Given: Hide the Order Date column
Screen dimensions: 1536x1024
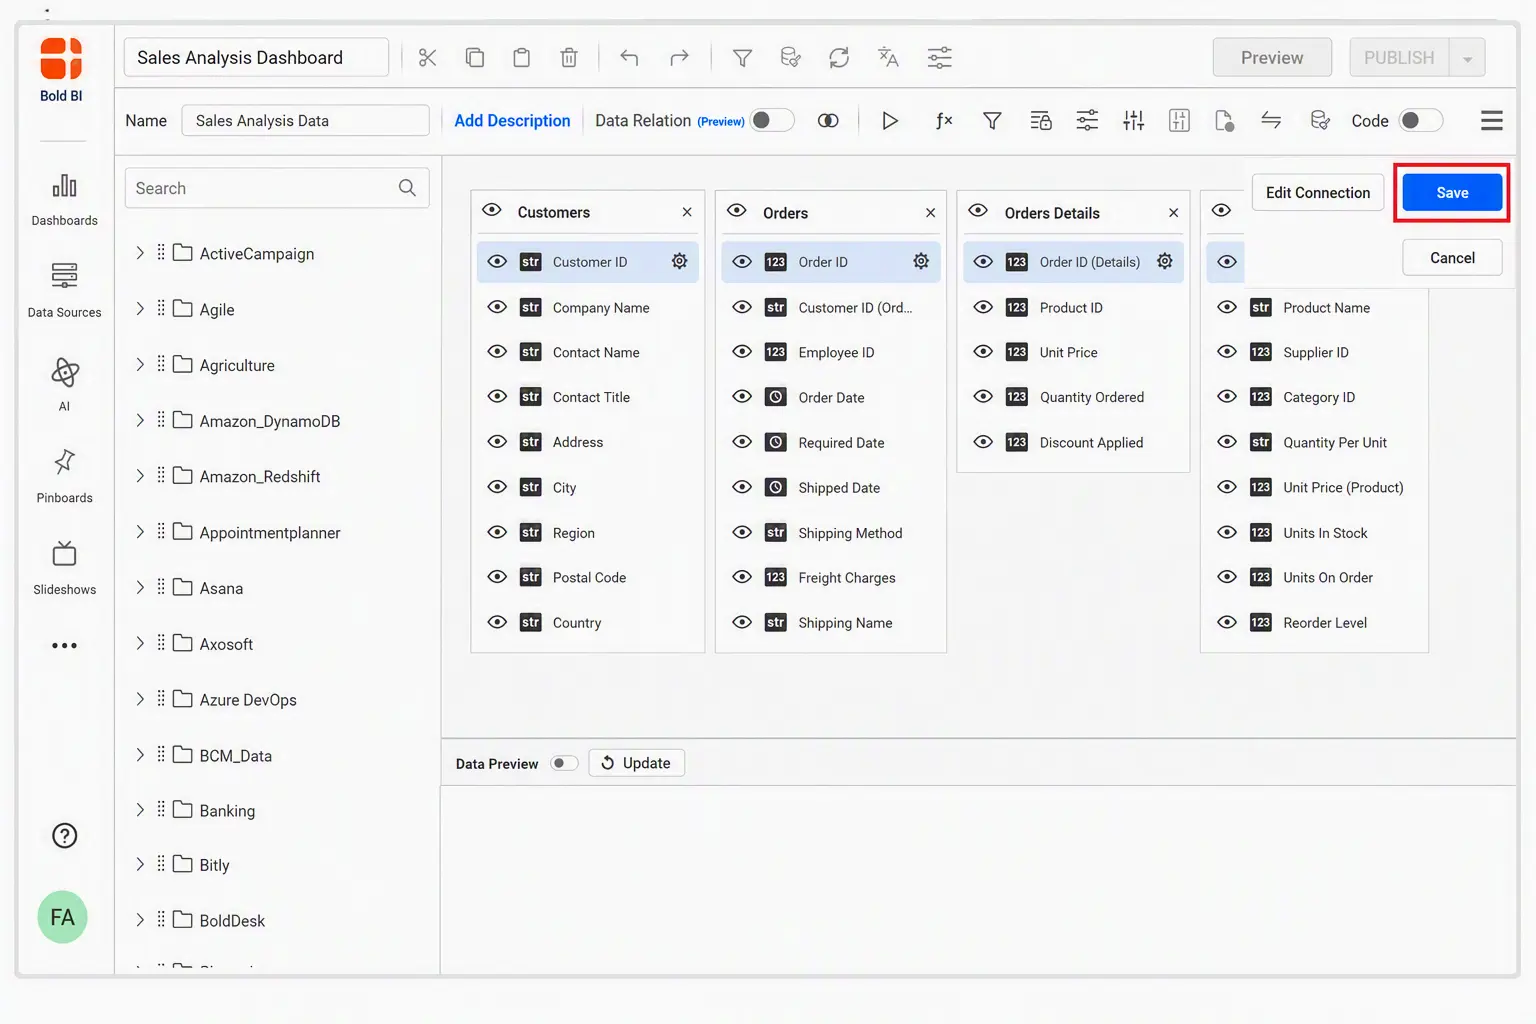Looking at the screenshot, I should click(742, 397).
